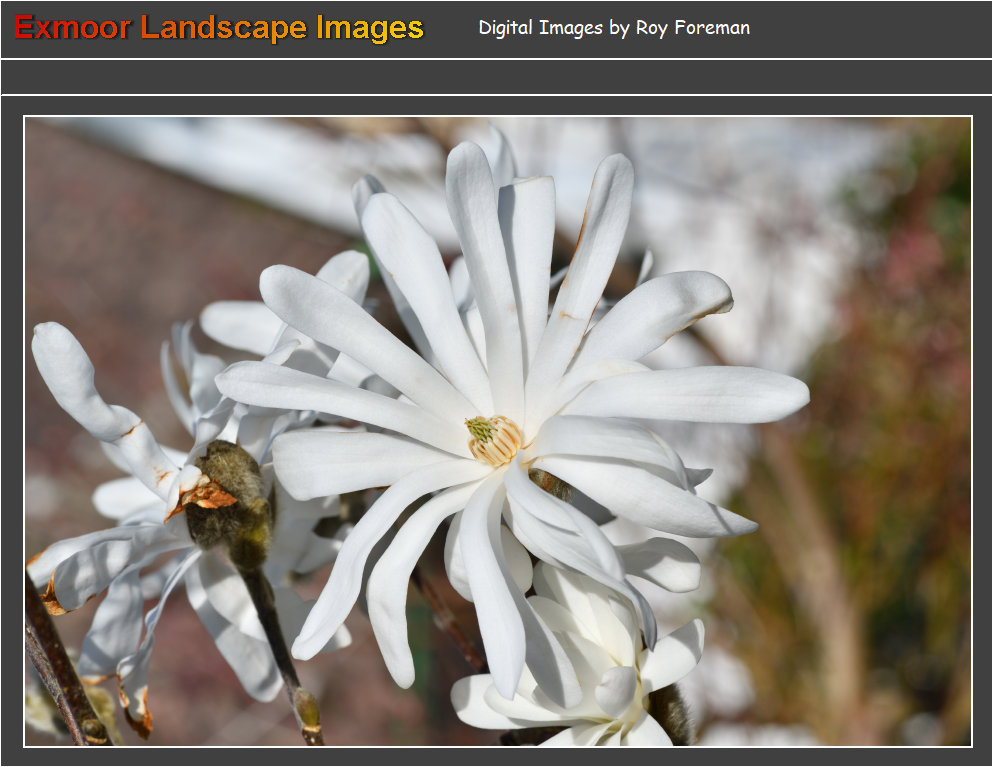Open the large magnolia flower photo

click(x=497, y=431)
